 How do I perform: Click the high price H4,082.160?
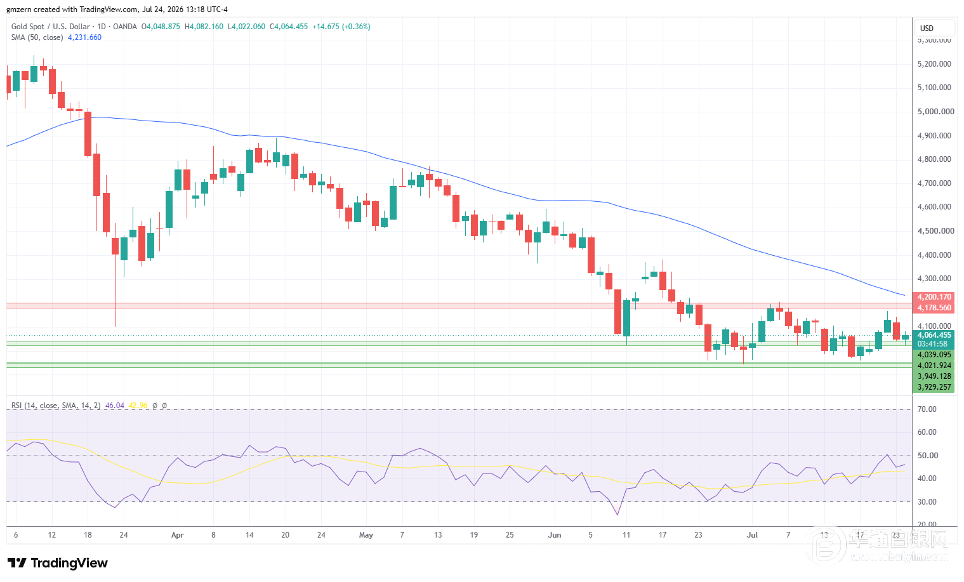204,26
